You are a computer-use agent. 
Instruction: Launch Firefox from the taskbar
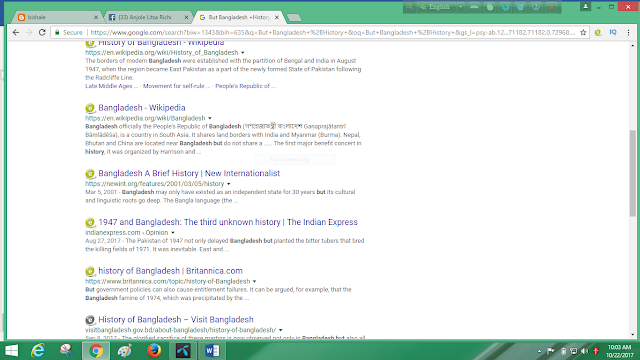154,351
